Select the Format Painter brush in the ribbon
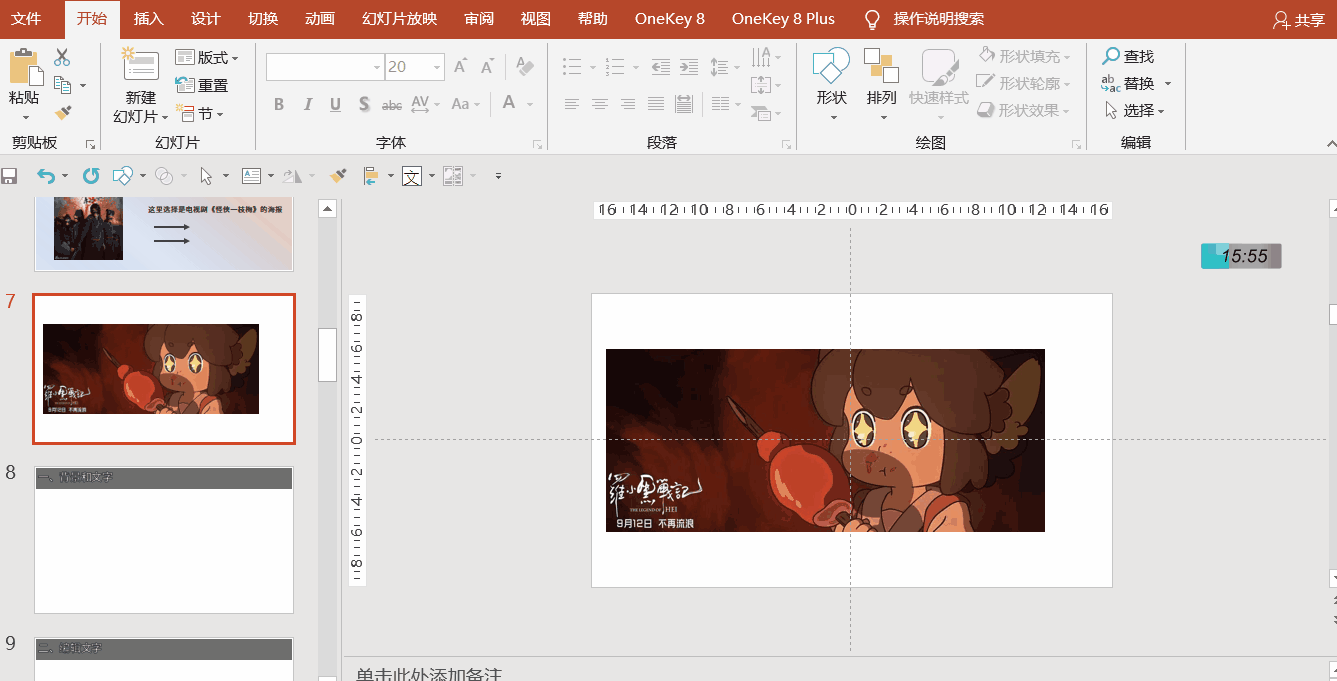This screenshot has height=681, width=1337. (63, 113)
